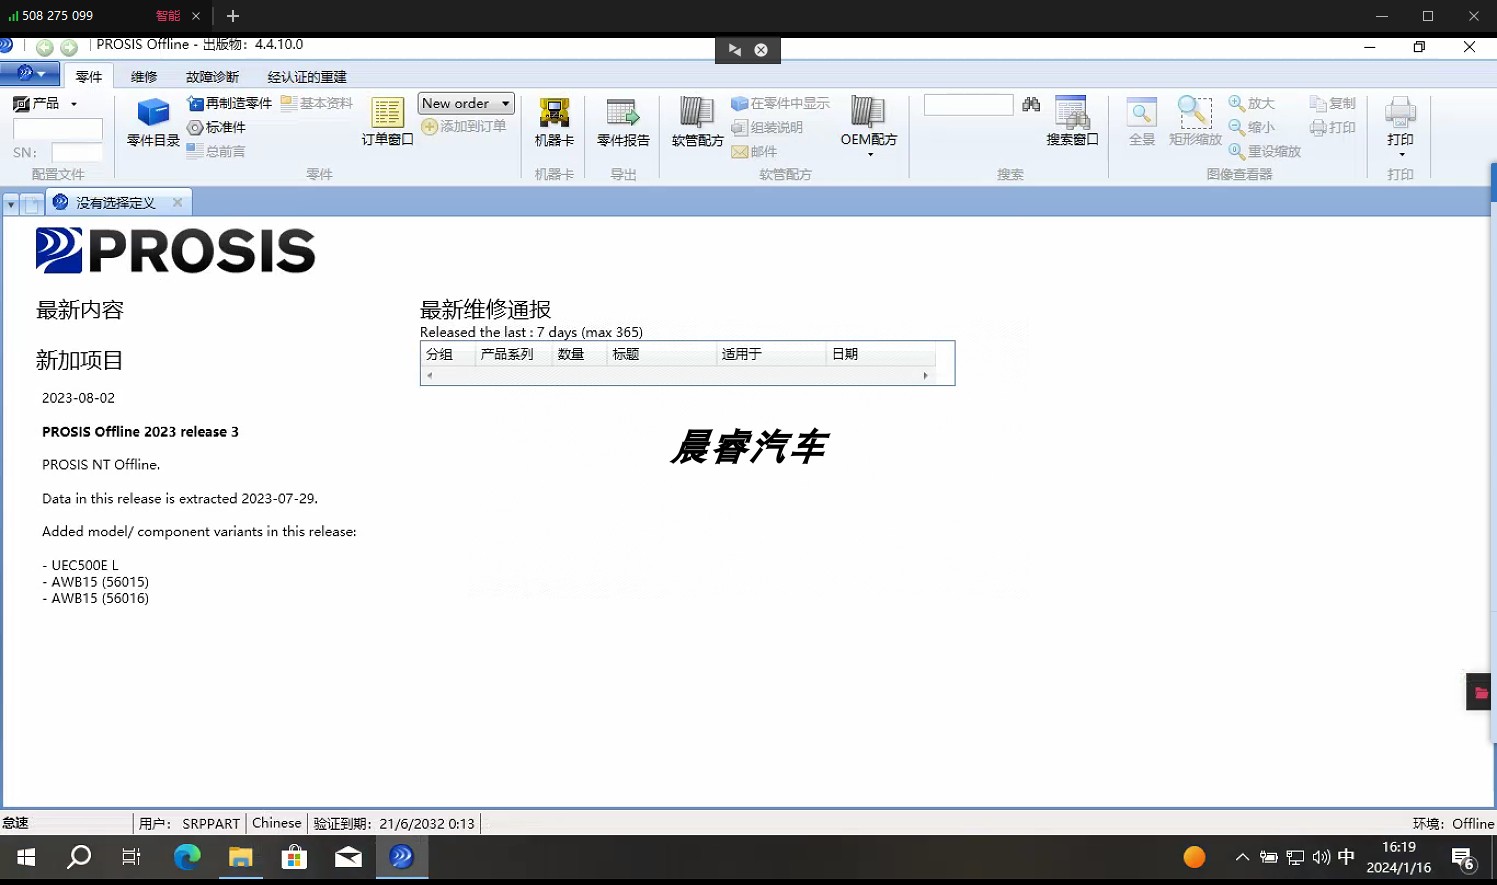Sort by the 日期 column header

pos(880,354)
